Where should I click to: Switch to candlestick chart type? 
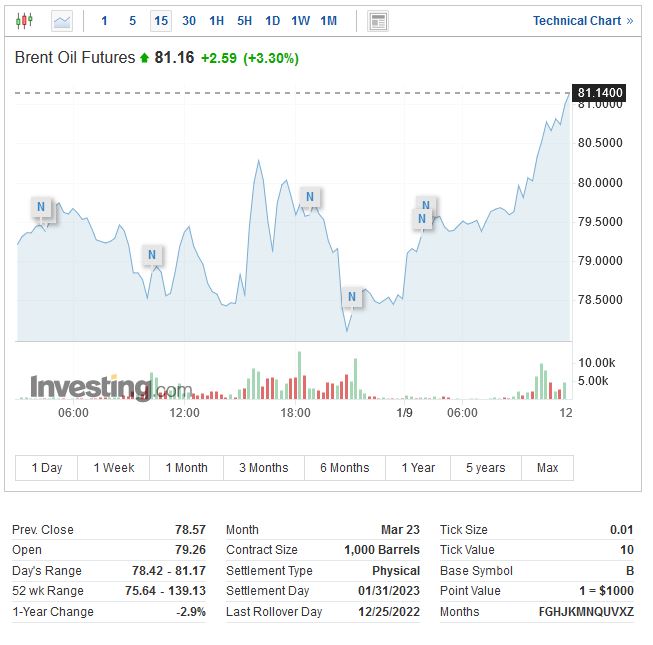pyautogui.click(x=25, y=20)
